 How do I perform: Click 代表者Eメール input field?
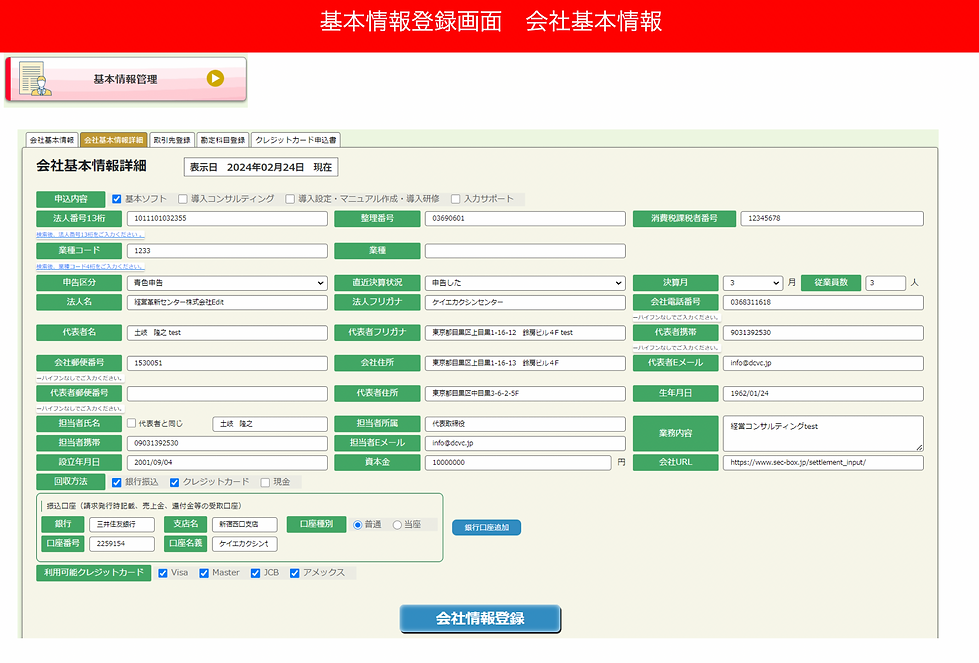[824, 363]
